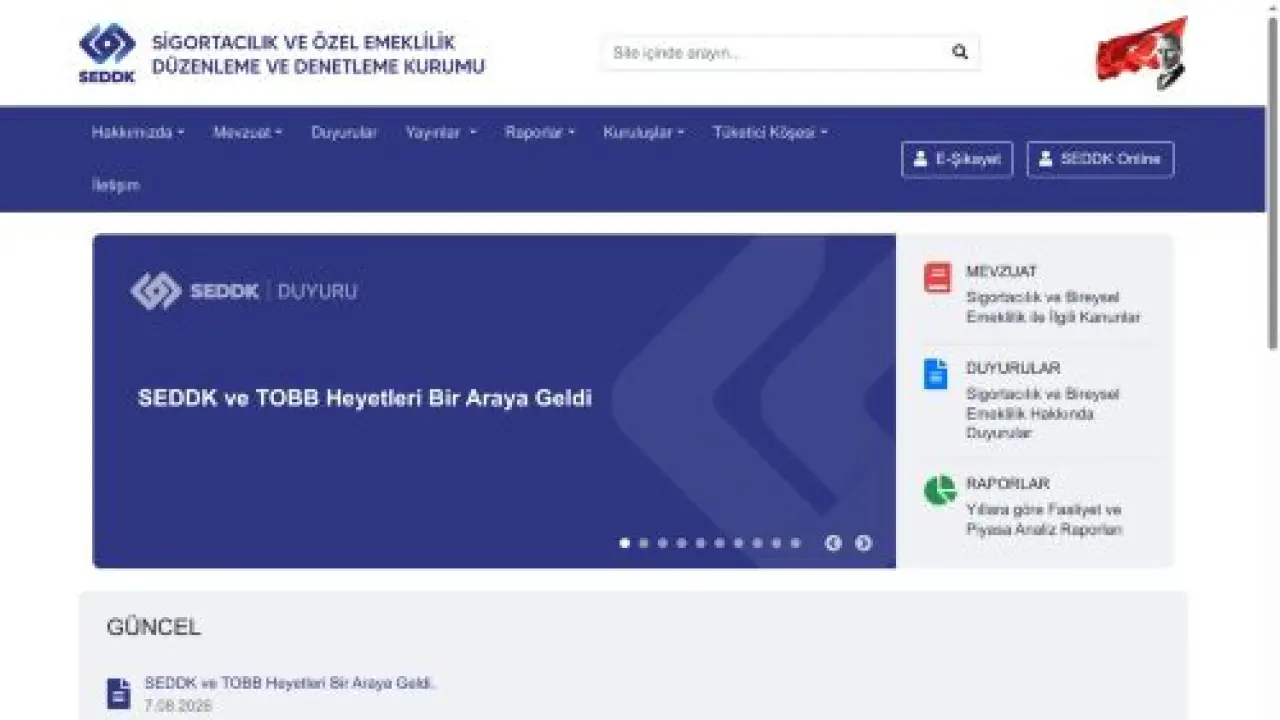Click the user icon in SEDDK Online button
This screenshot has width=1280, height=720.
coord(1046,159)
